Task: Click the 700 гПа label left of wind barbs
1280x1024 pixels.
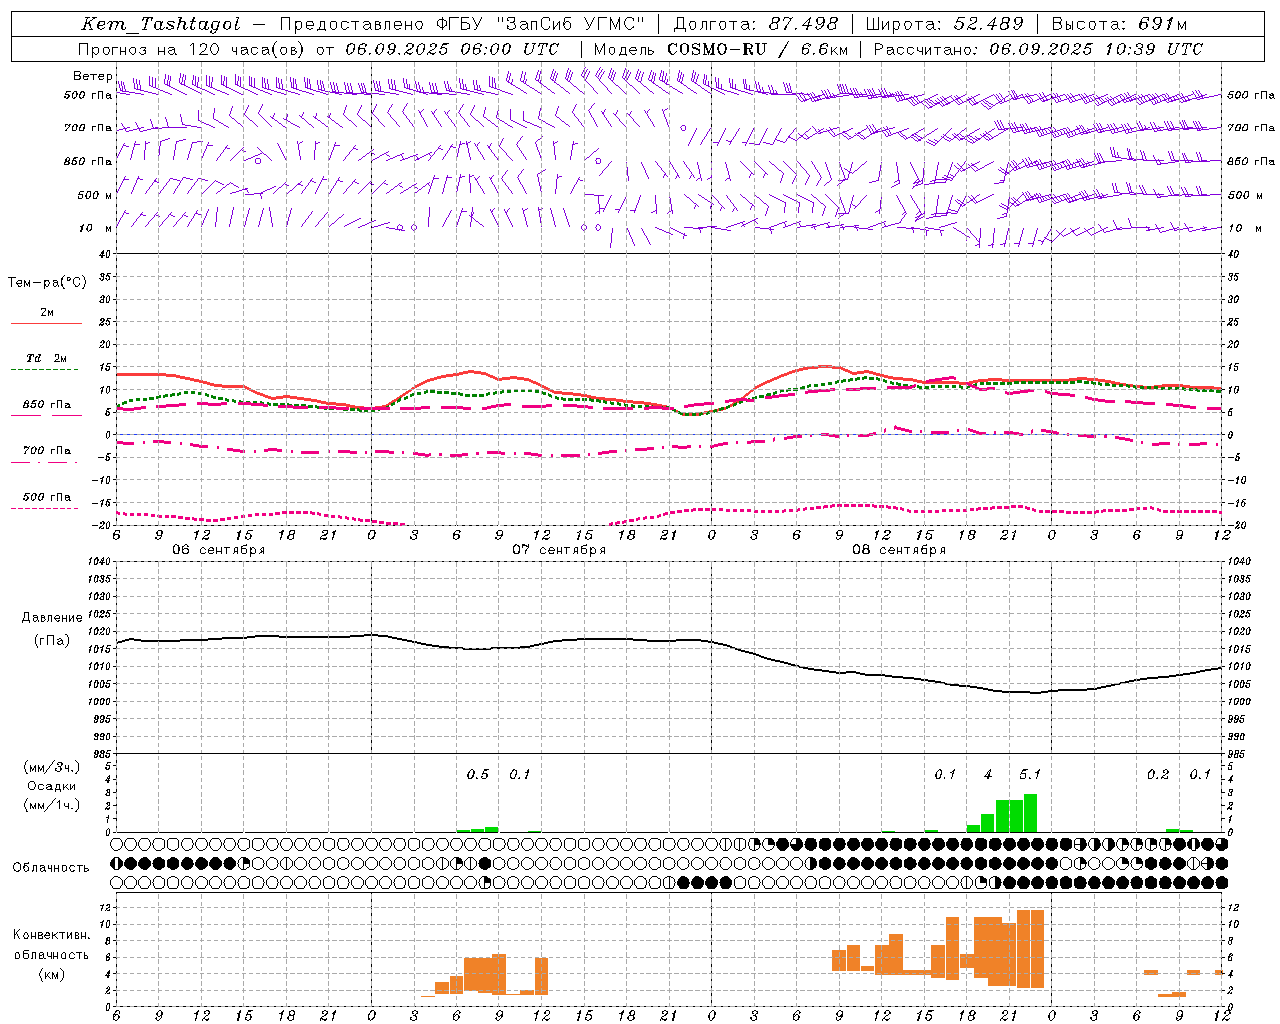Action: pyautogui.click(x=88, y=128)
